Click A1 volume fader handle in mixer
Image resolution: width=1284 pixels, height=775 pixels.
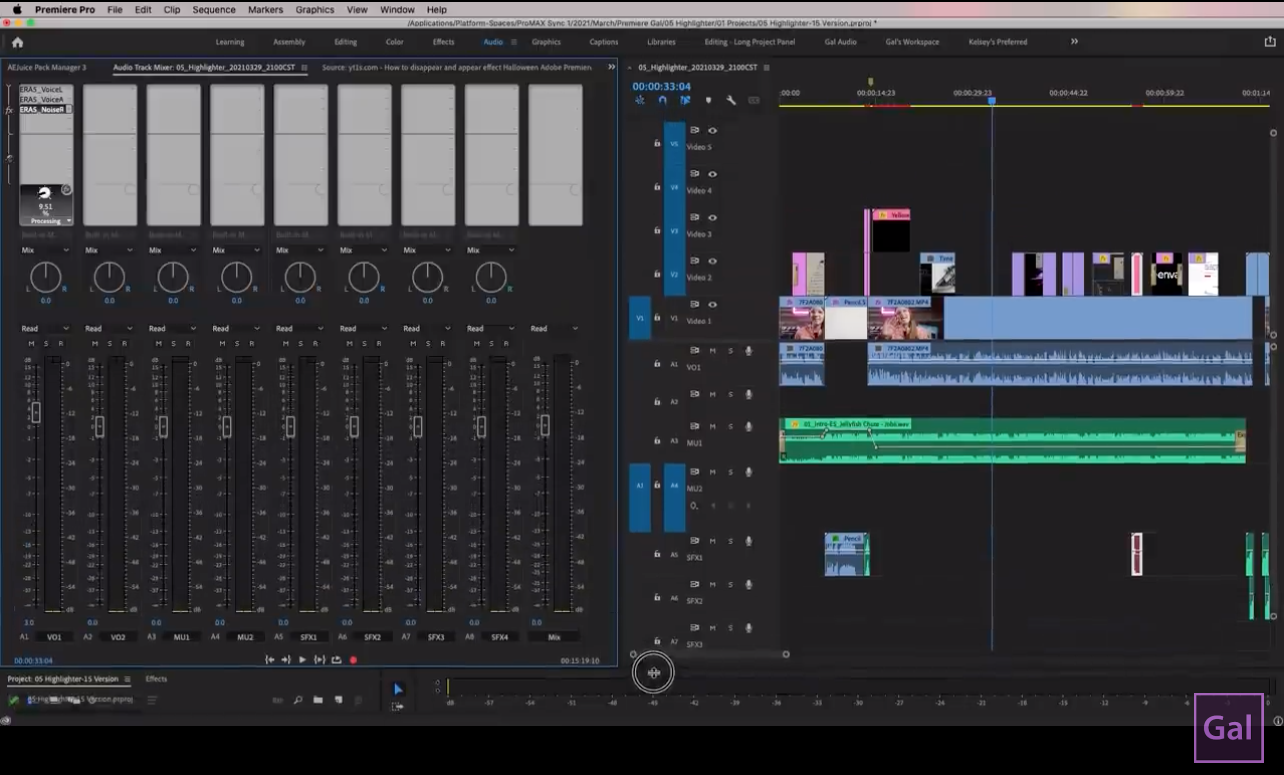point(36,412)
